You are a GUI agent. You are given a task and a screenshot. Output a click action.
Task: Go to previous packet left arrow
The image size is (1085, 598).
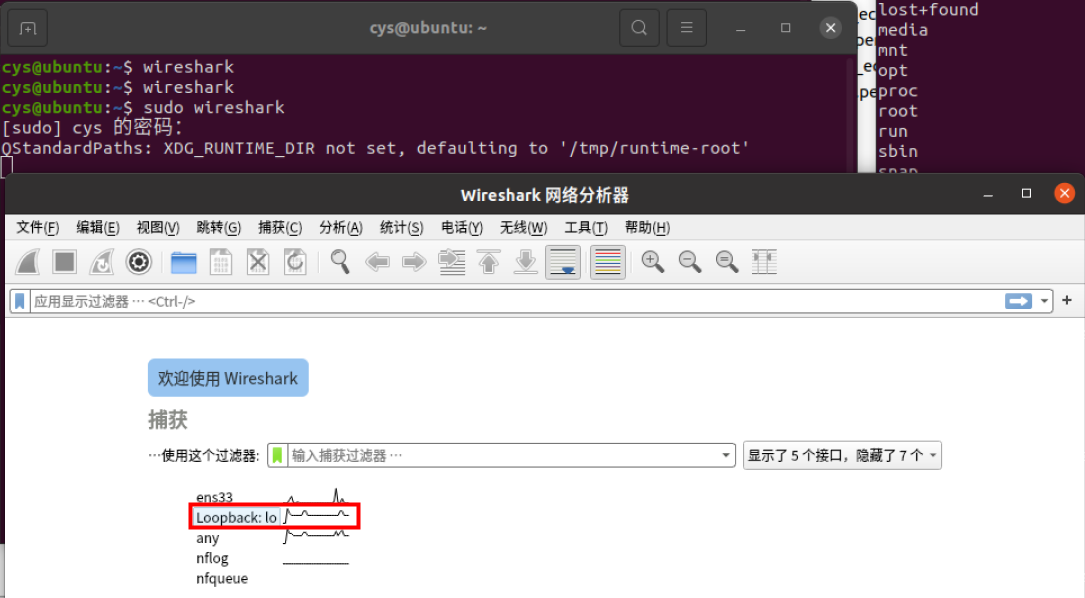coord(377,262)
